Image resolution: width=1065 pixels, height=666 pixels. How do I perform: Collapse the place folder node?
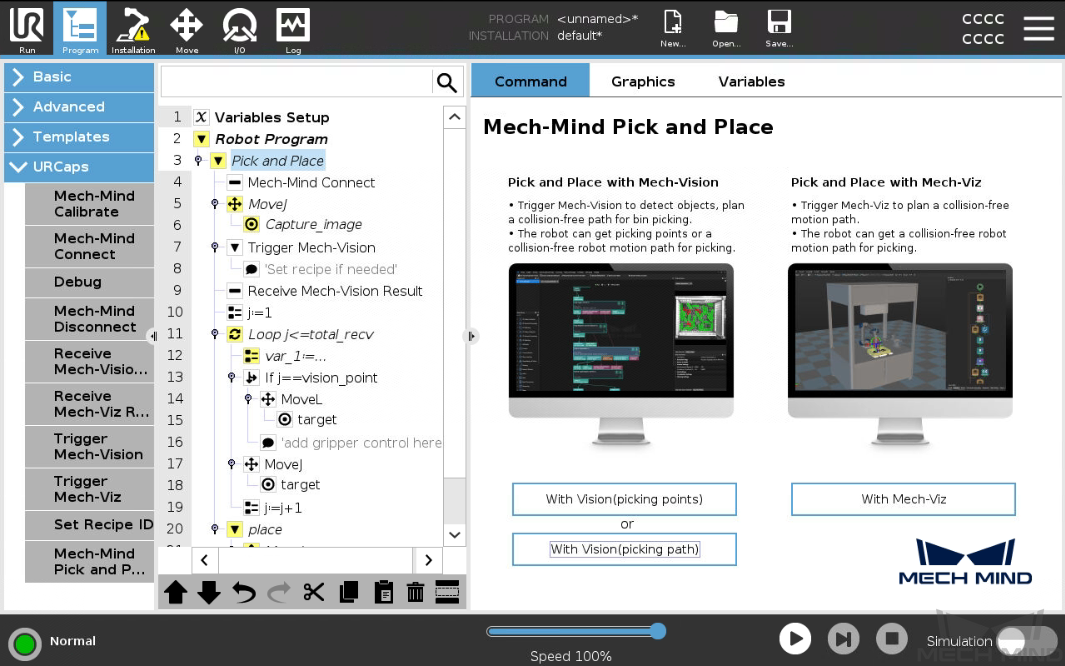[x=235, y=530]
